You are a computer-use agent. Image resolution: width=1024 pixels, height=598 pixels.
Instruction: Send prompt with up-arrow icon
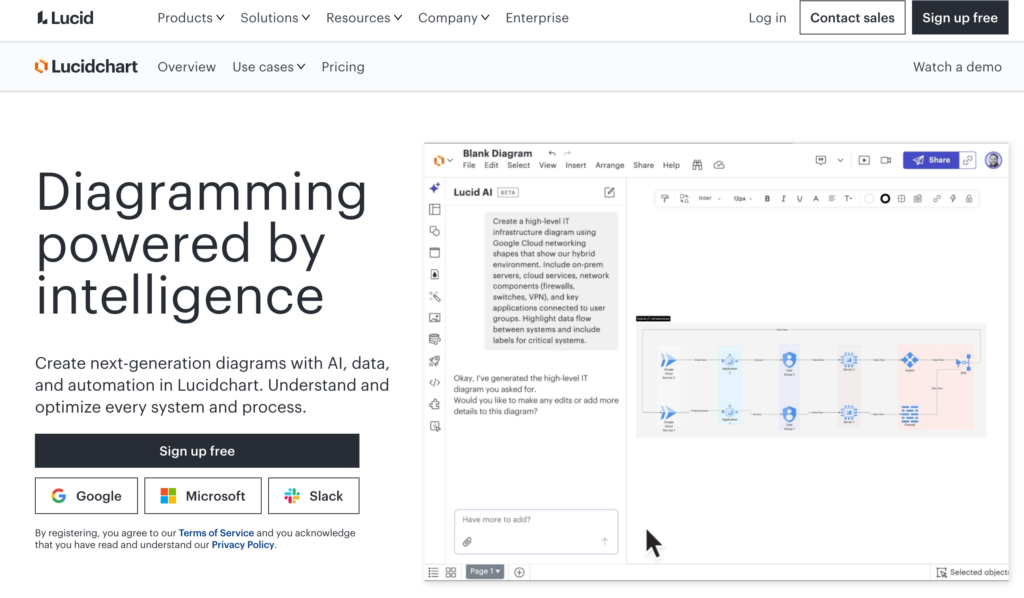[605, 541]
